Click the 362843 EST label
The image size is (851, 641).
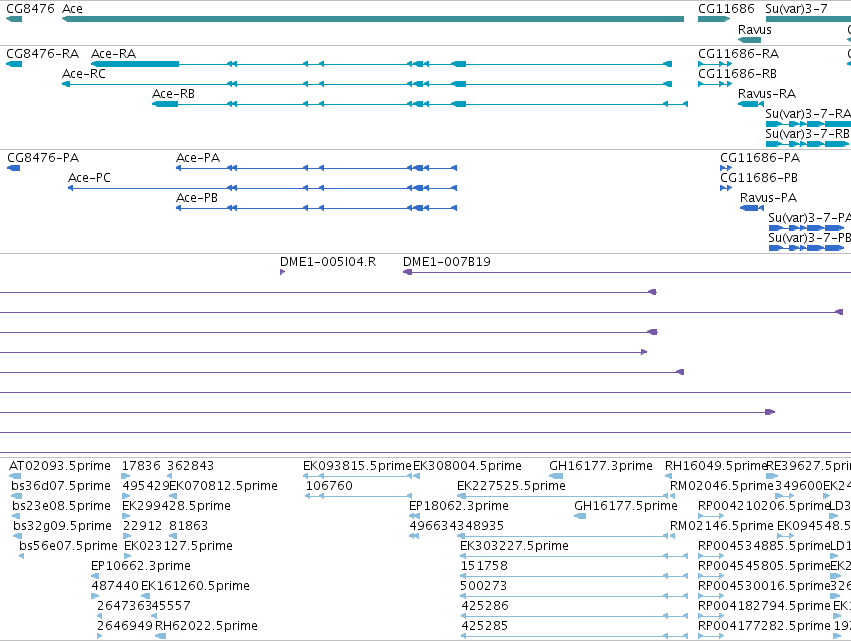coord(190,466)
